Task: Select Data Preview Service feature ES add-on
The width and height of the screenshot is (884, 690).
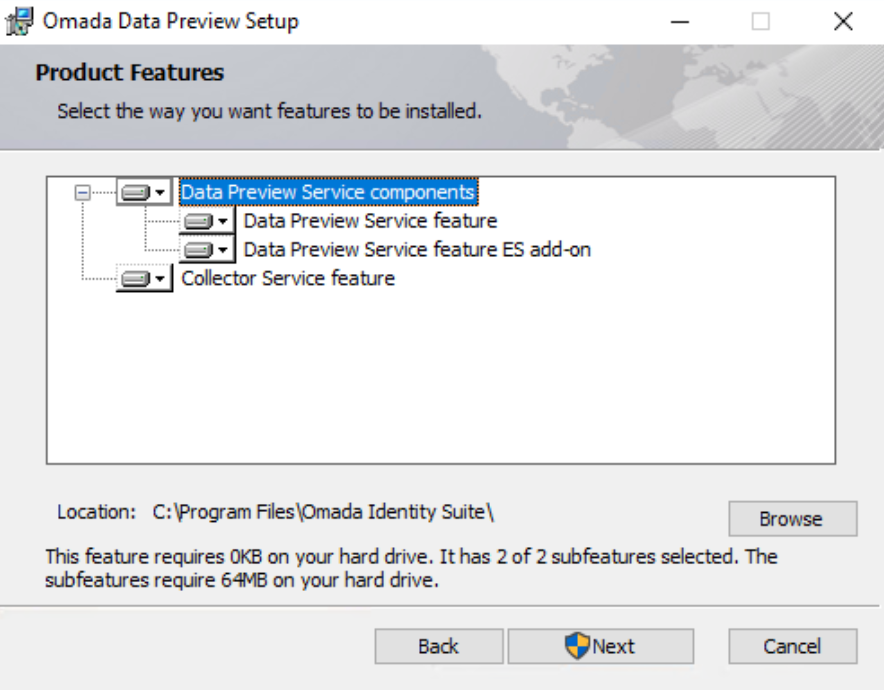Action: 417,250
